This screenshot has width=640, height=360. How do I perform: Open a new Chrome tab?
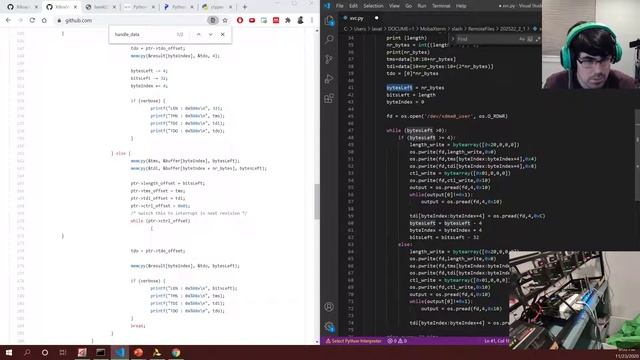pyautogui.click(x=245, y=7)
